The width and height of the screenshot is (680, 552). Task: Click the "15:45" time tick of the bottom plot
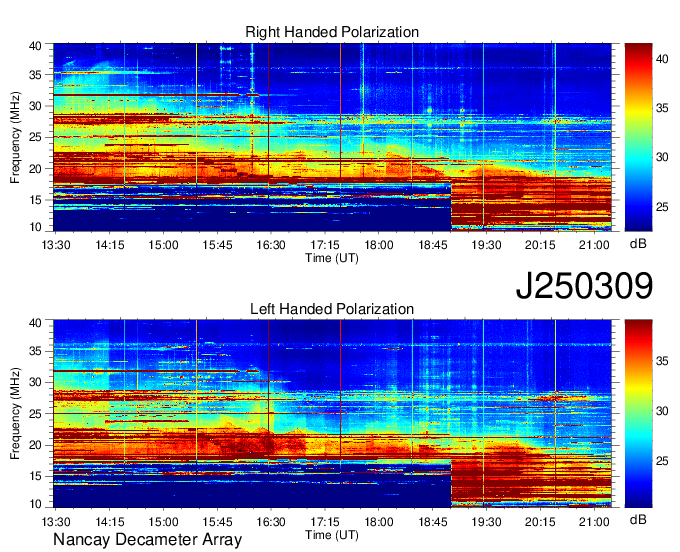click(217, 522)
